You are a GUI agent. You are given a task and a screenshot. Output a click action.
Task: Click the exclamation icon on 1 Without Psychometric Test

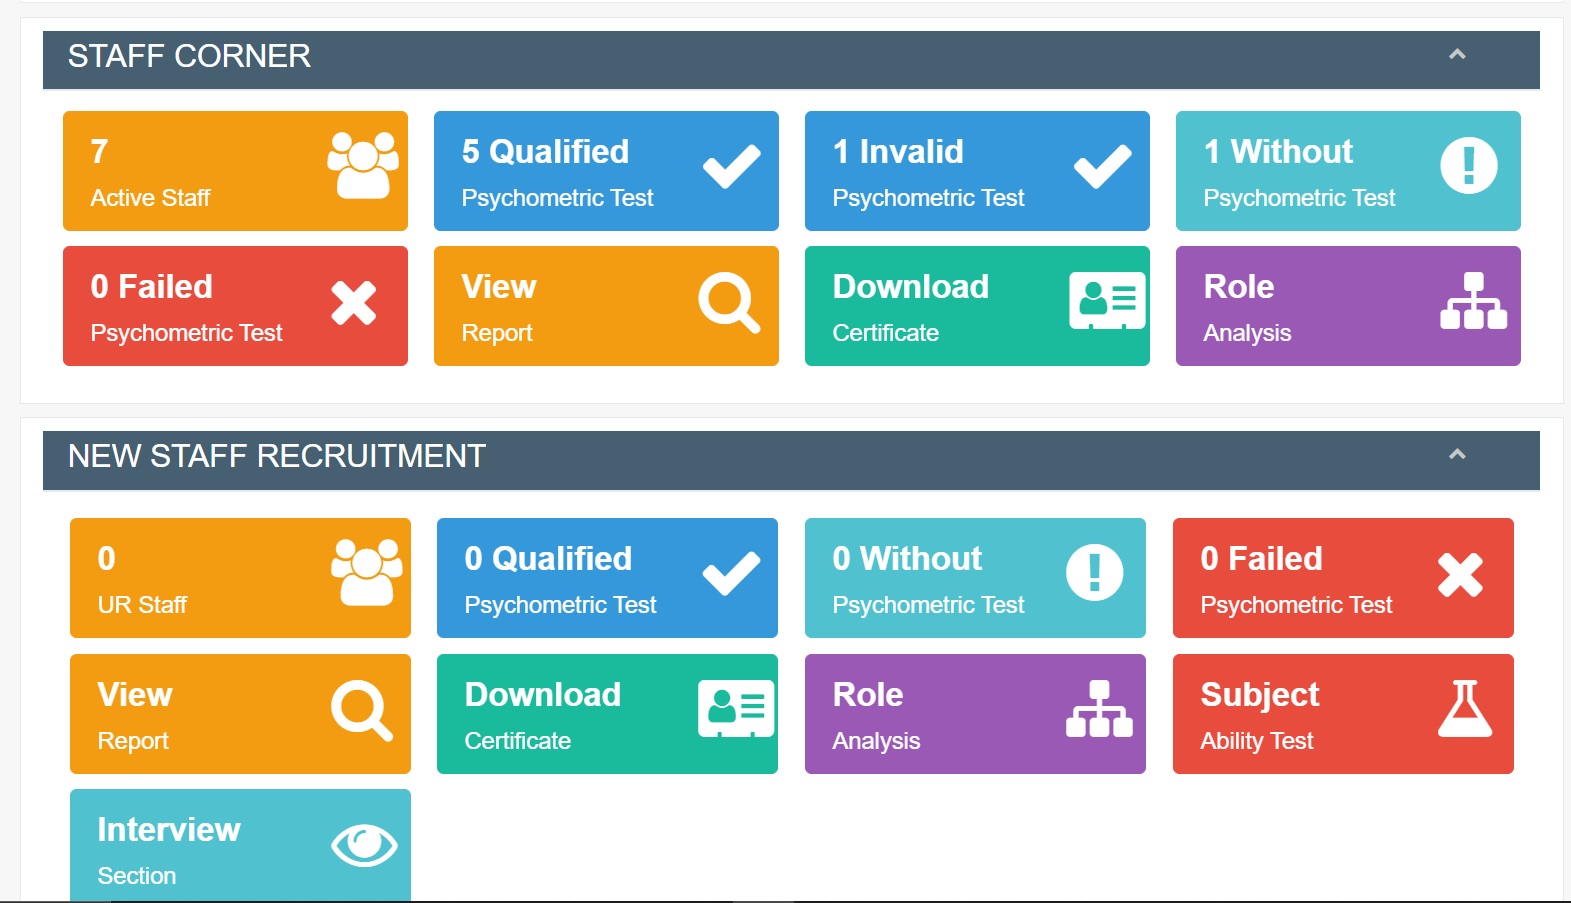pyautogui.click(x=1469, y=165)
